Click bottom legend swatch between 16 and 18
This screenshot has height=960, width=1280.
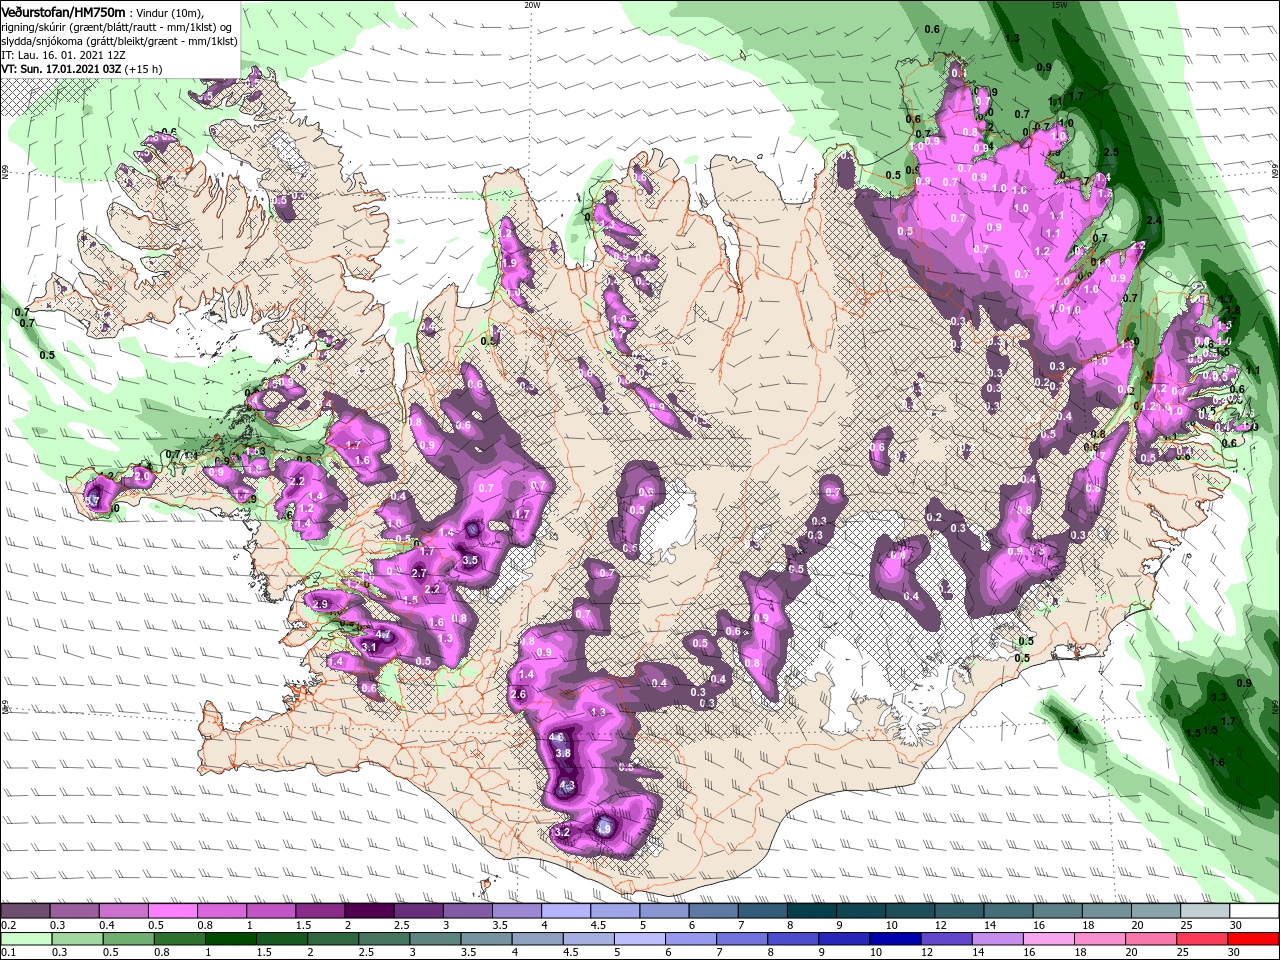coord(1048,940)
